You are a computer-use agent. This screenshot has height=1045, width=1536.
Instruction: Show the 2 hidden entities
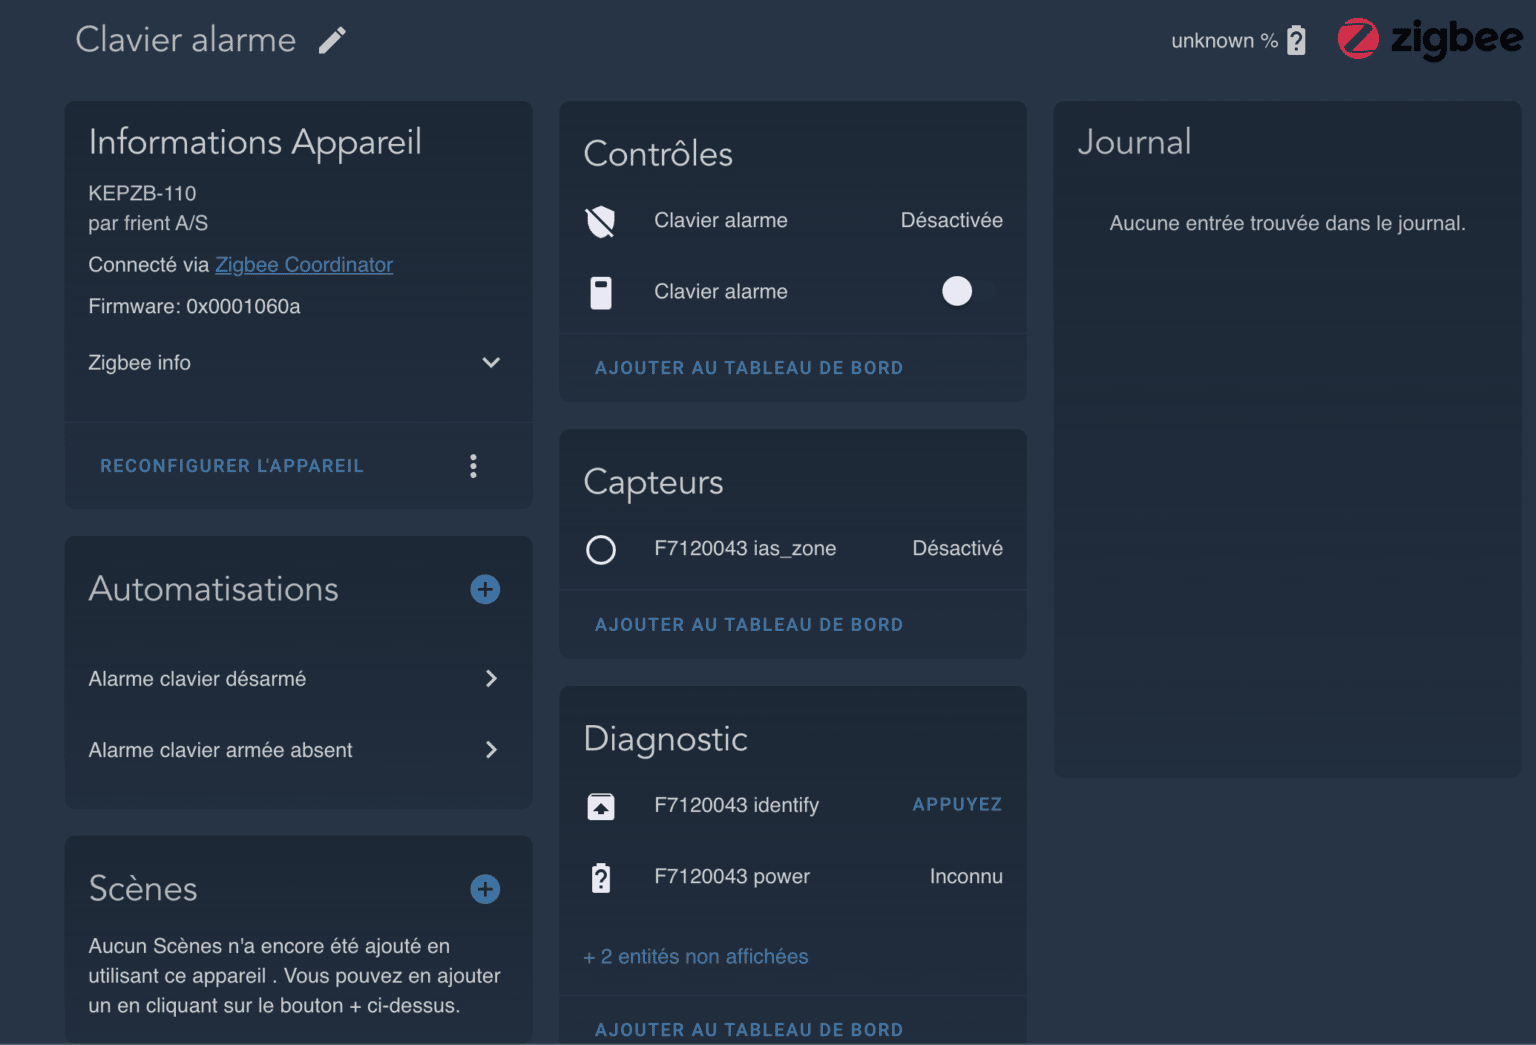tap(696, 957)
